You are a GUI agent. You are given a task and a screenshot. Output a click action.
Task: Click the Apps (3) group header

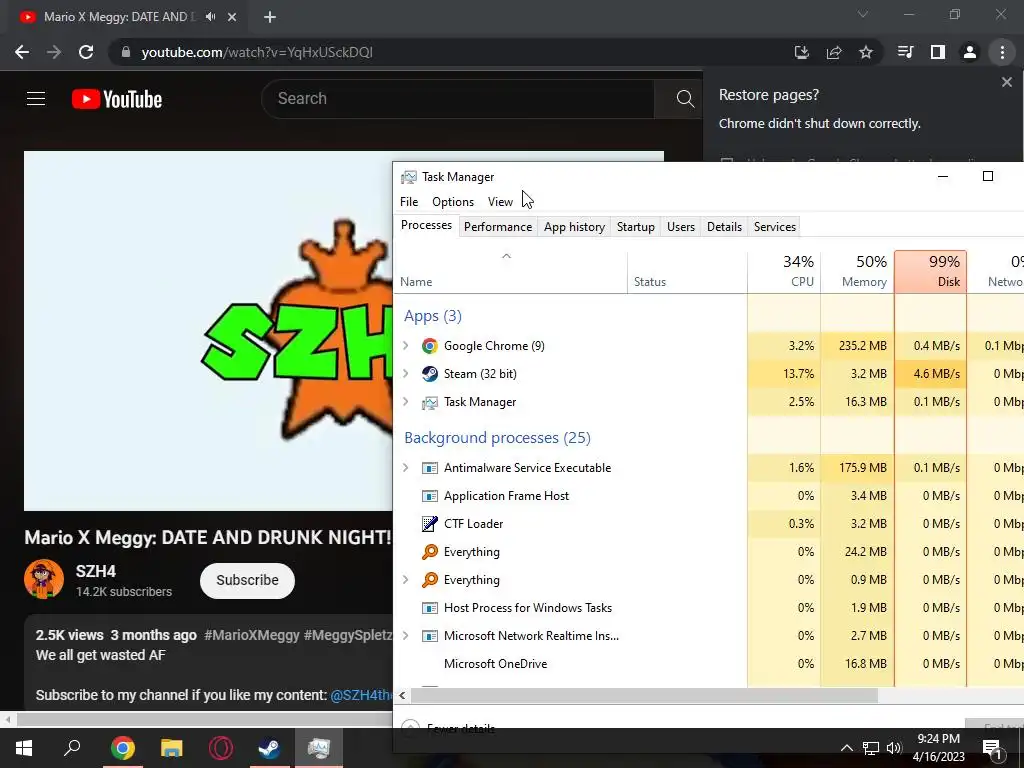432,316
